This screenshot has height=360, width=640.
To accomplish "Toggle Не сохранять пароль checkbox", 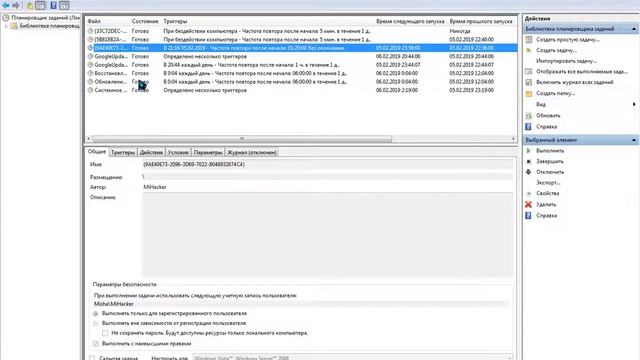I will click(105, 333).
